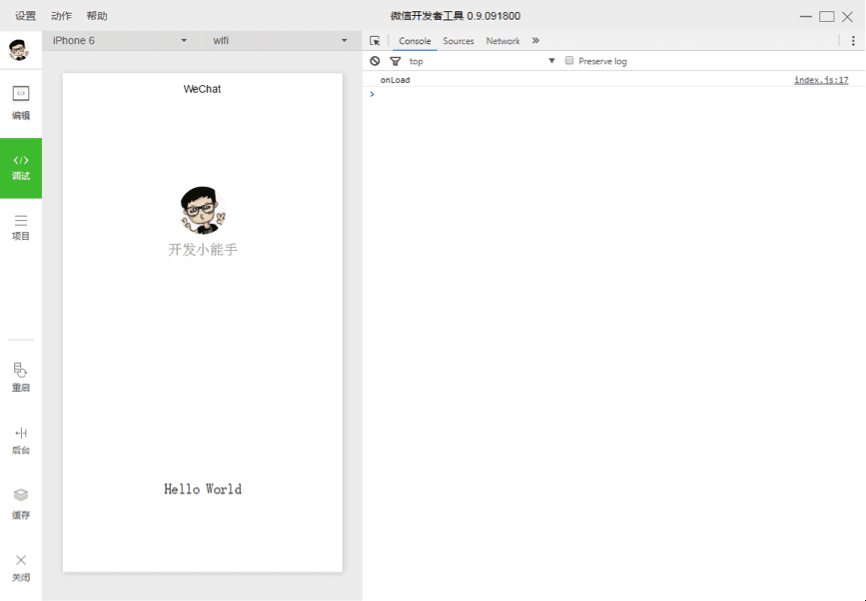The width and height of the screenshot is (866, 601).
Task: Click the 重启 (Restart) icon
Action: click(x=21, y=376)
